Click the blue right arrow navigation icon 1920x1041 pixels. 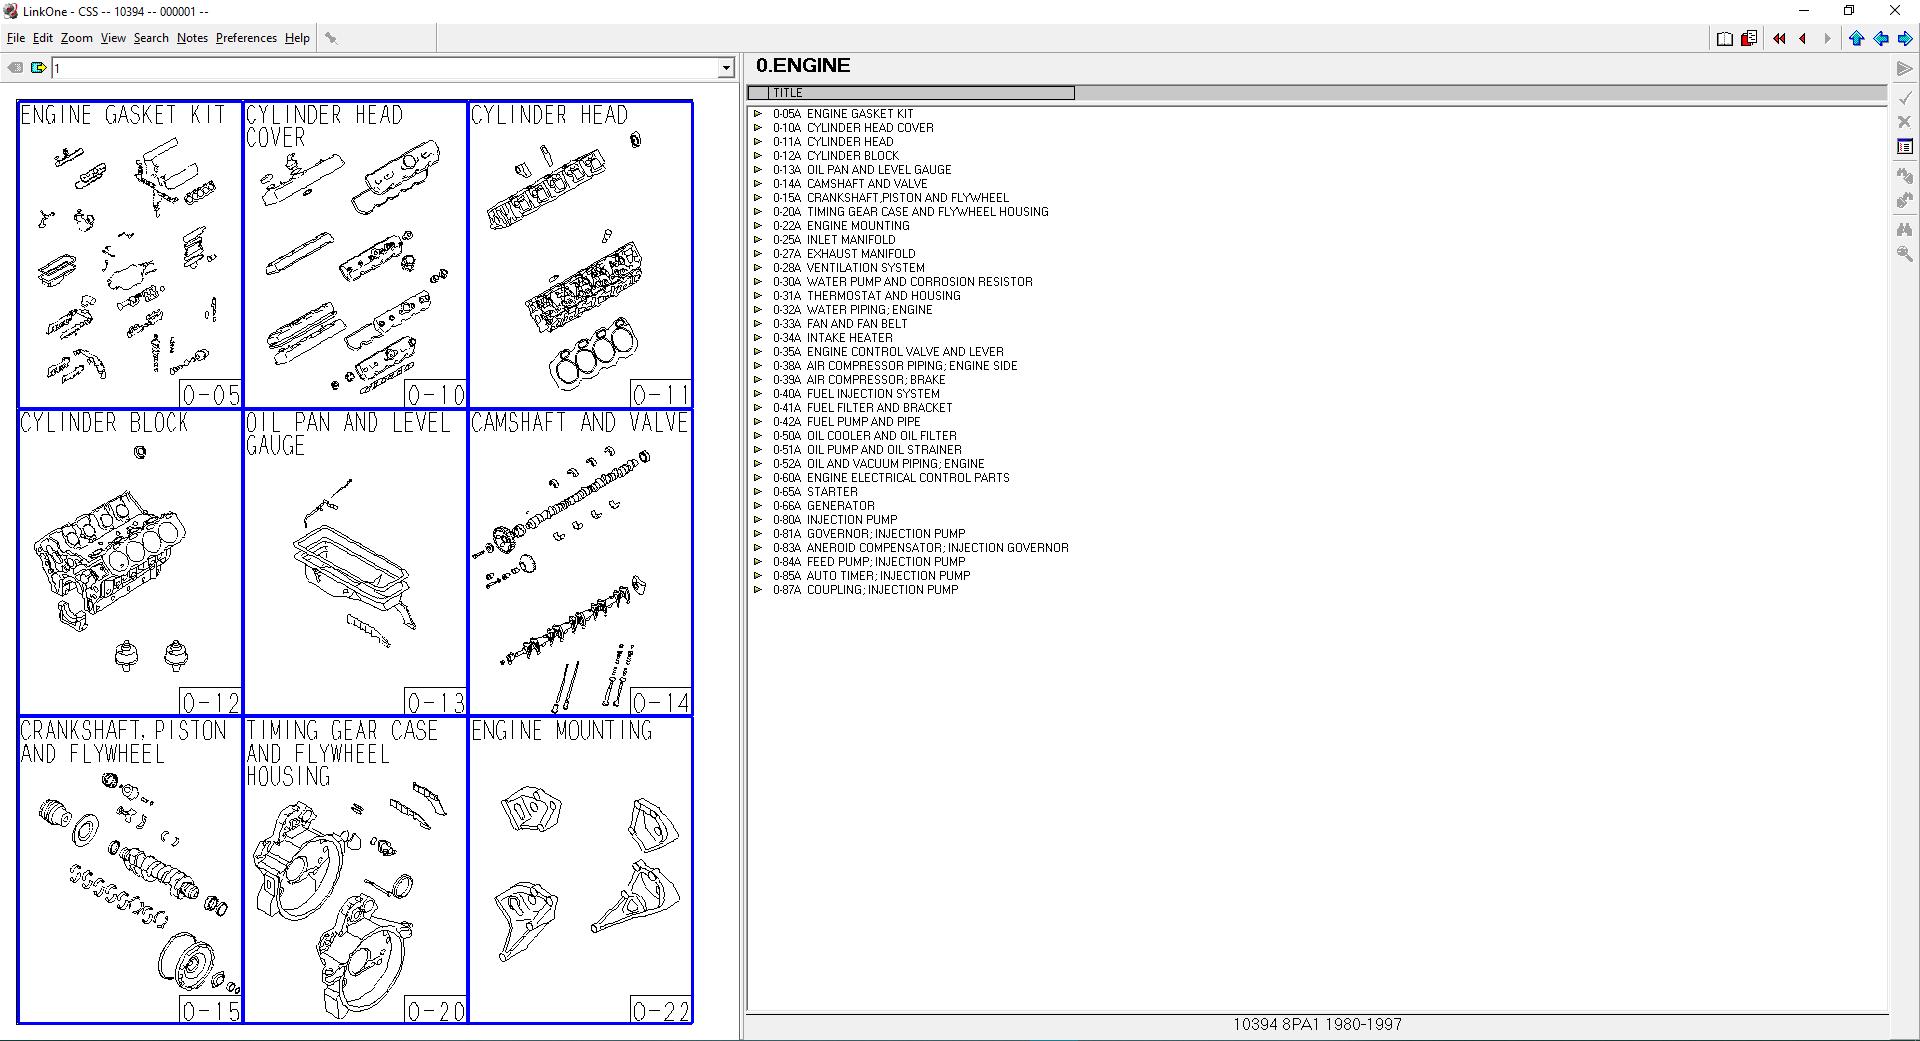click(1906, 38)
